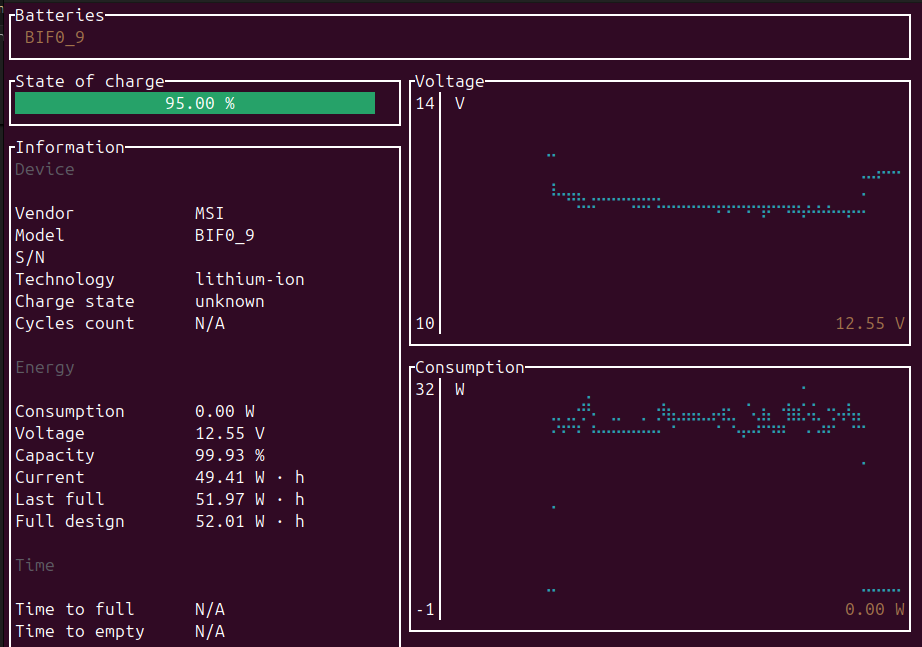Click the Device section header

tap(45, 170)
